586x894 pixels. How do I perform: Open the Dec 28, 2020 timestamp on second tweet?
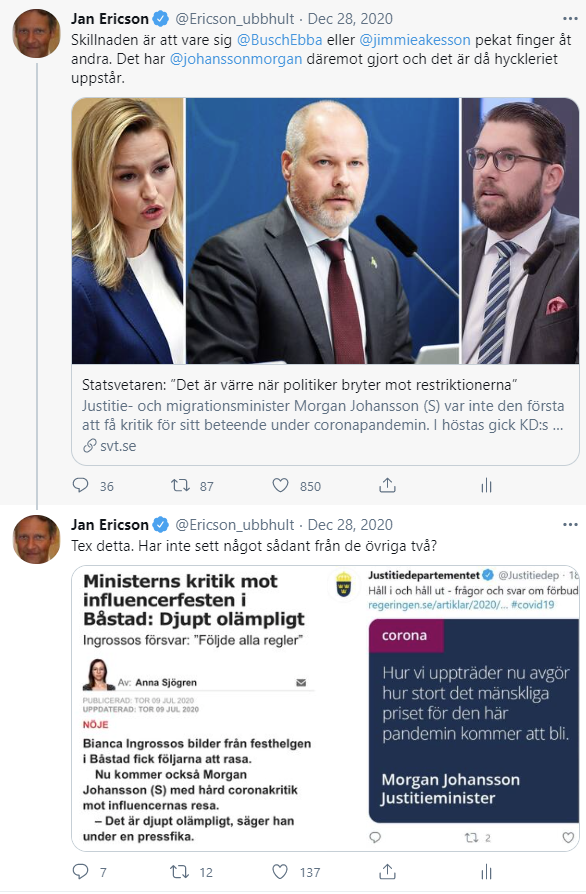coord(350,525)
